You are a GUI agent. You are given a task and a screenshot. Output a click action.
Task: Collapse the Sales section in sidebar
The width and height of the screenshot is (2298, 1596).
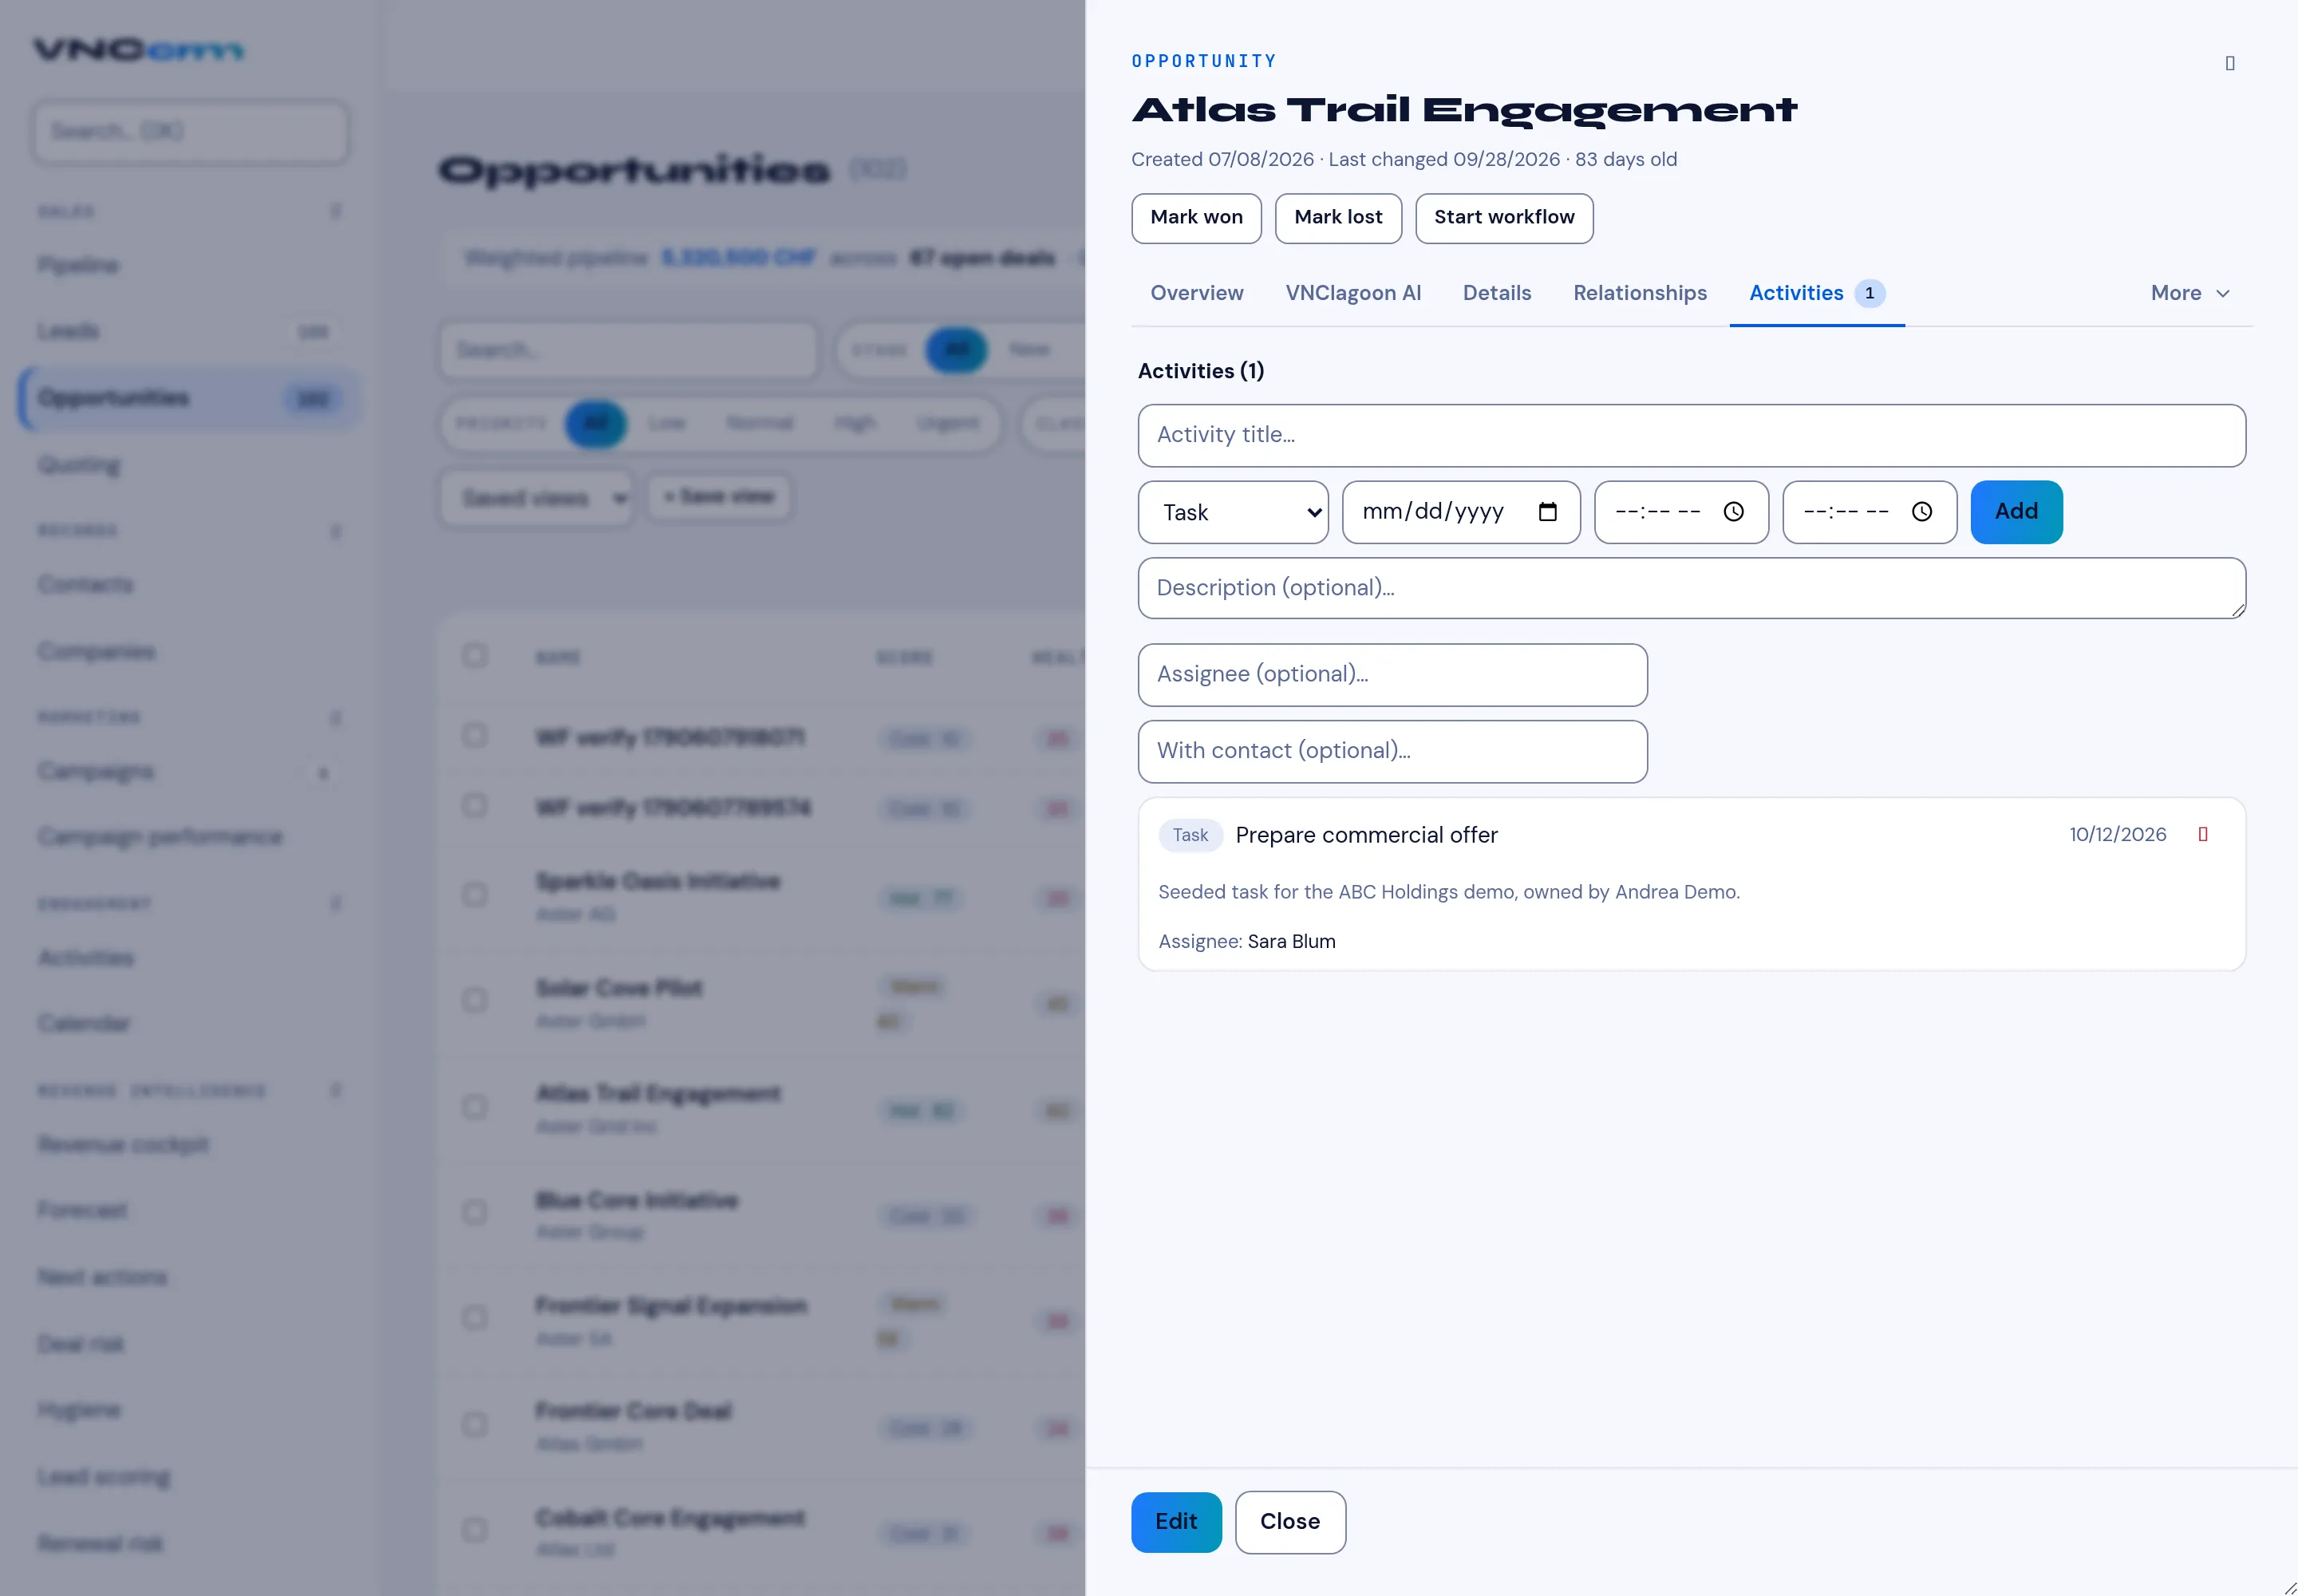(336, 211)
